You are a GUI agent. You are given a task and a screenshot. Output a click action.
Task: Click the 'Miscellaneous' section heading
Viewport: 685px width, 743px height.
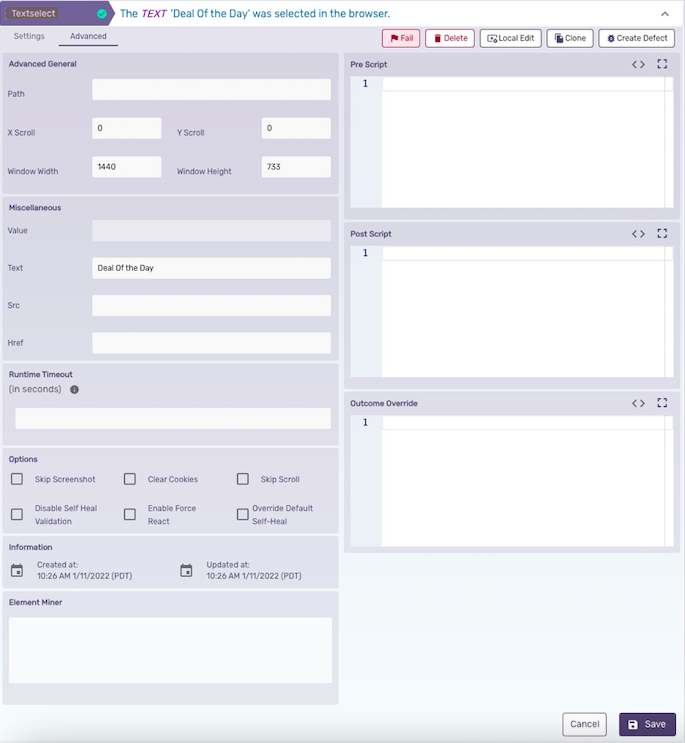[35, 208]
